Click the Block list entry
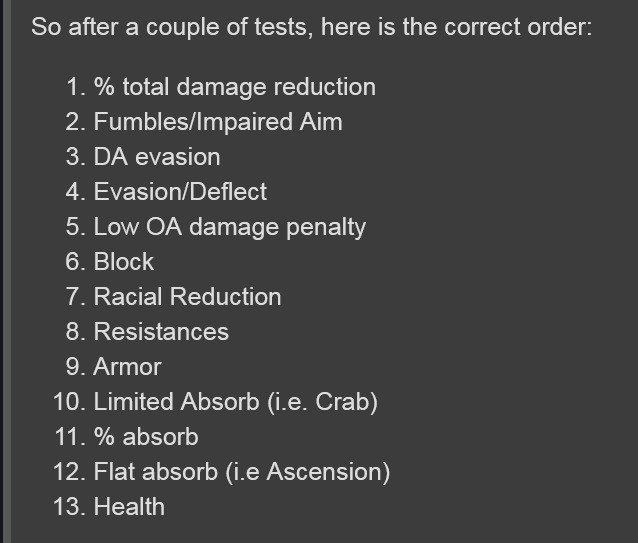The height and width of the screenshot is (543, 638). [124, 262]
